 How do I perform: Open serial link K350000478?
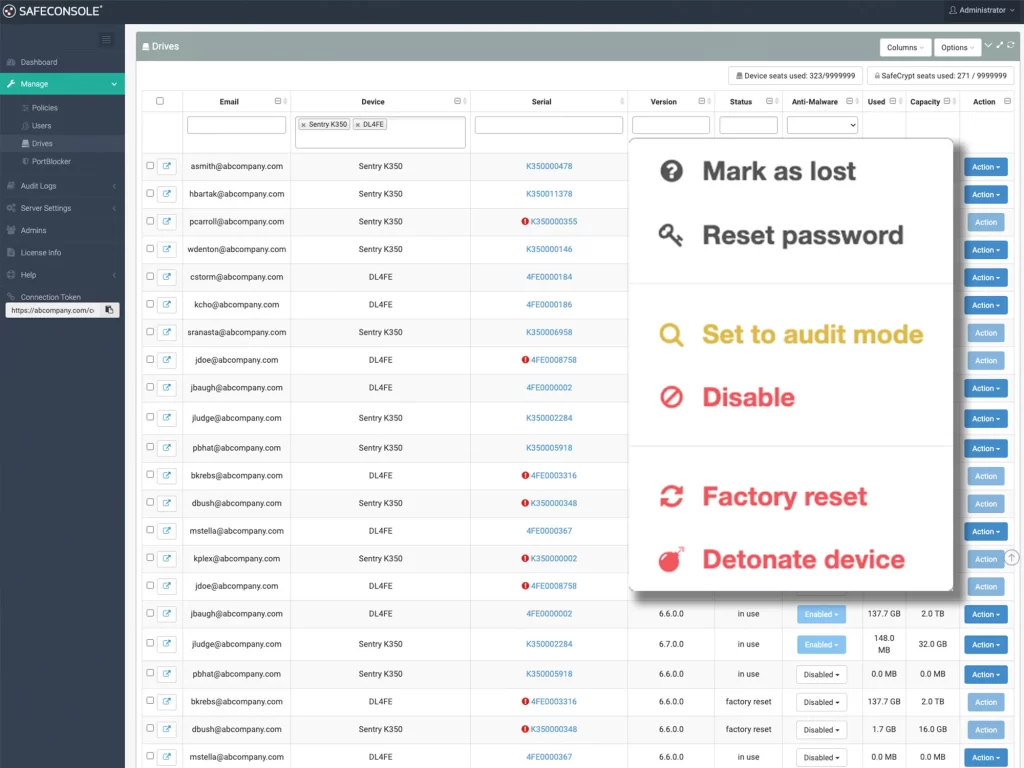pos(549,166)
